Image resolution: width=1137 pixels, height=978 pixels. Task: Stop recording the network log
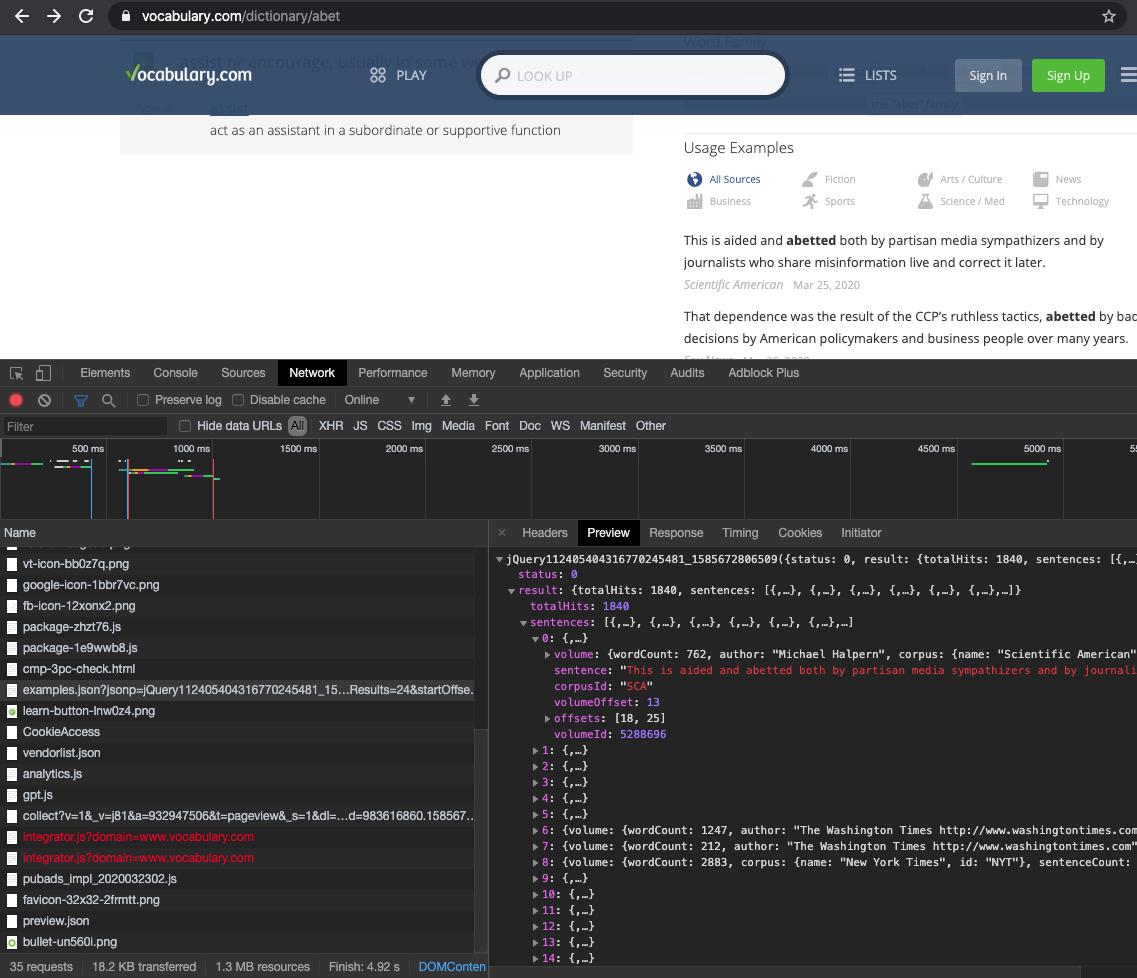point(16,400)
